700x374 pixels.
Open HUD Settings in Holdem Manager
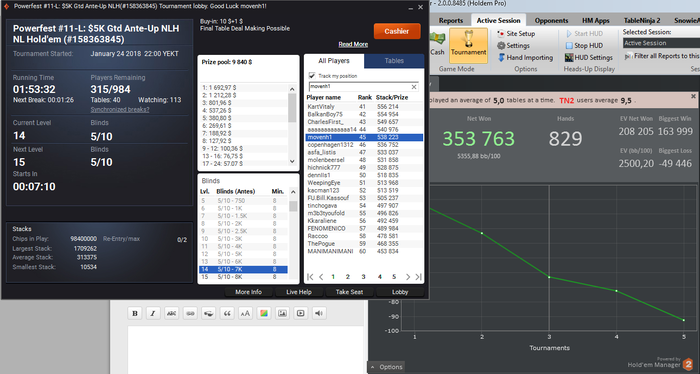point(589,58)
